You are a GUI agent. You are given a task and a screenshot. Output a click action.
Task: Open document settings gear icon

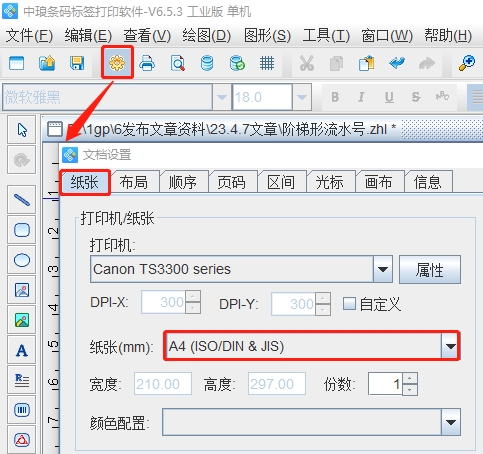click(x=117, y=63)
